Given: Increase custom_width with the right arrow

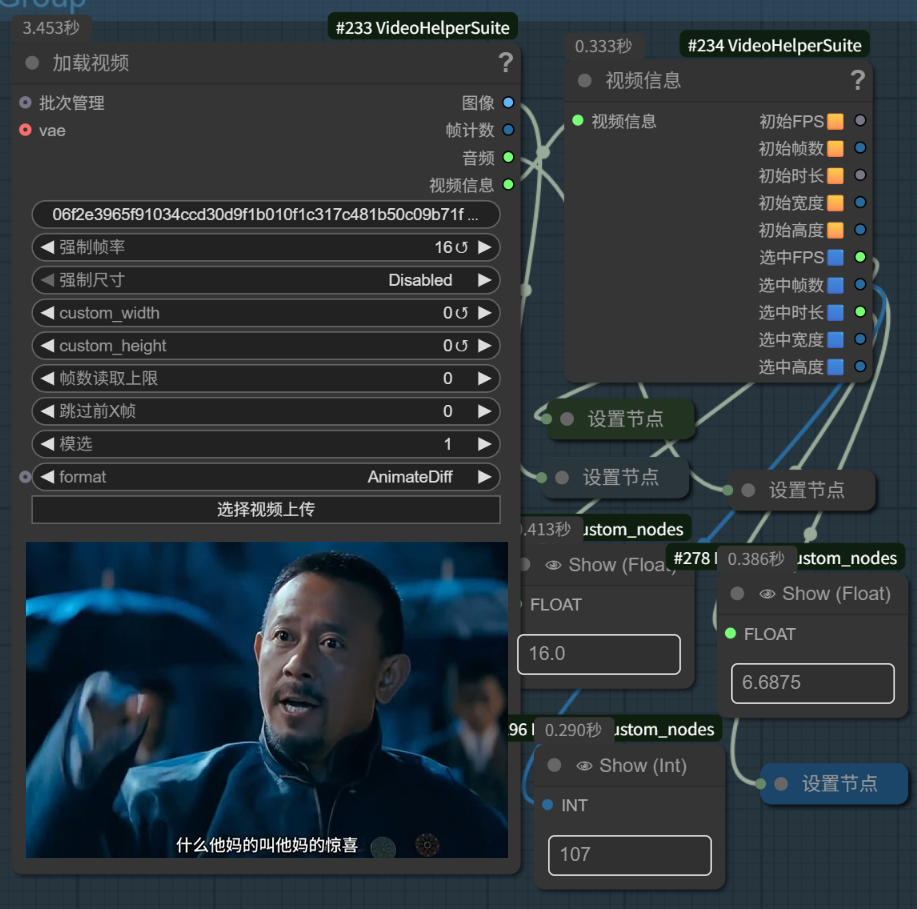Looking at the screenshot, I should (484, 313).
